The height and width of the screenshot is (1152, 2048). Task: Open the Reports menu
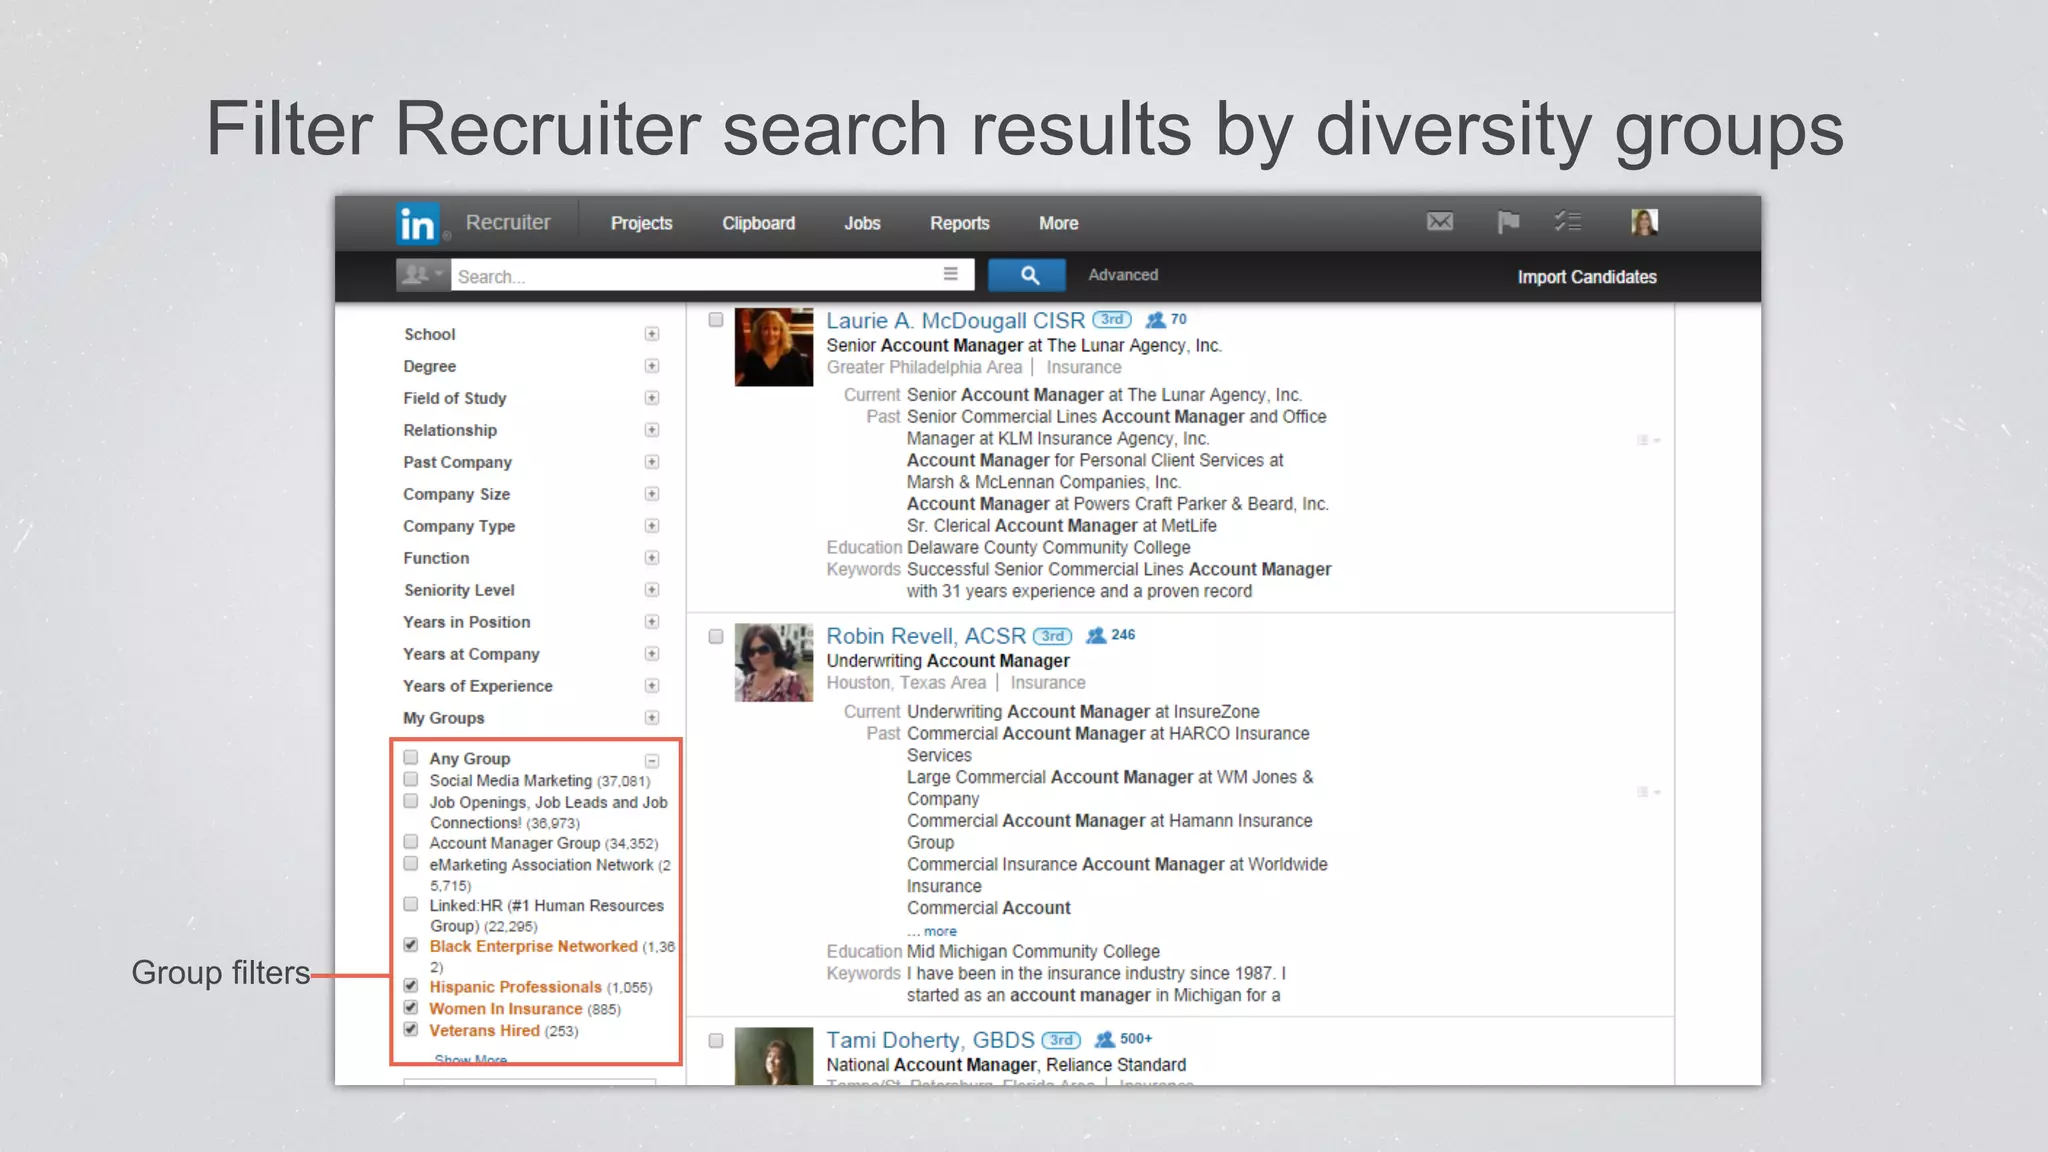[960, 223]
